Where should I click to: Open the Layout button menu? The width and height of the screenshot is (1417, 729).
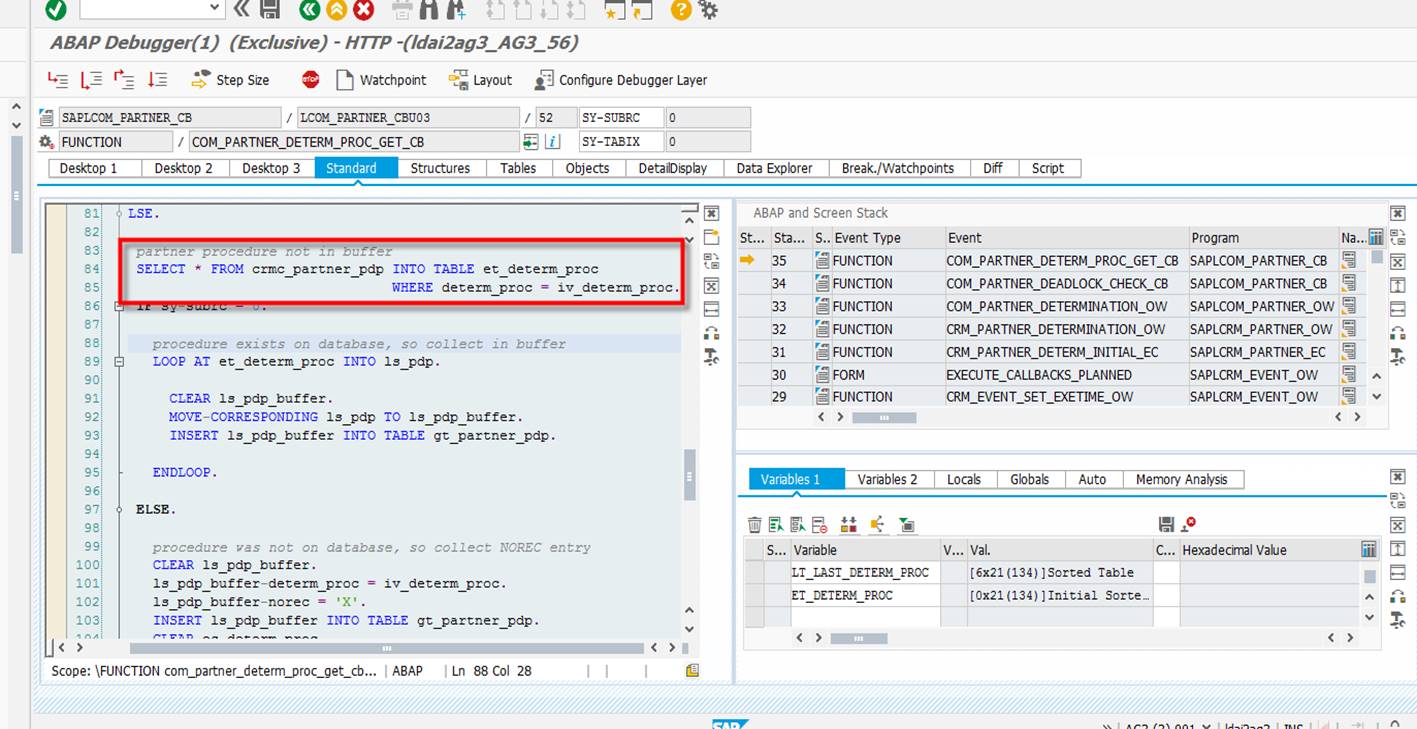481,80
